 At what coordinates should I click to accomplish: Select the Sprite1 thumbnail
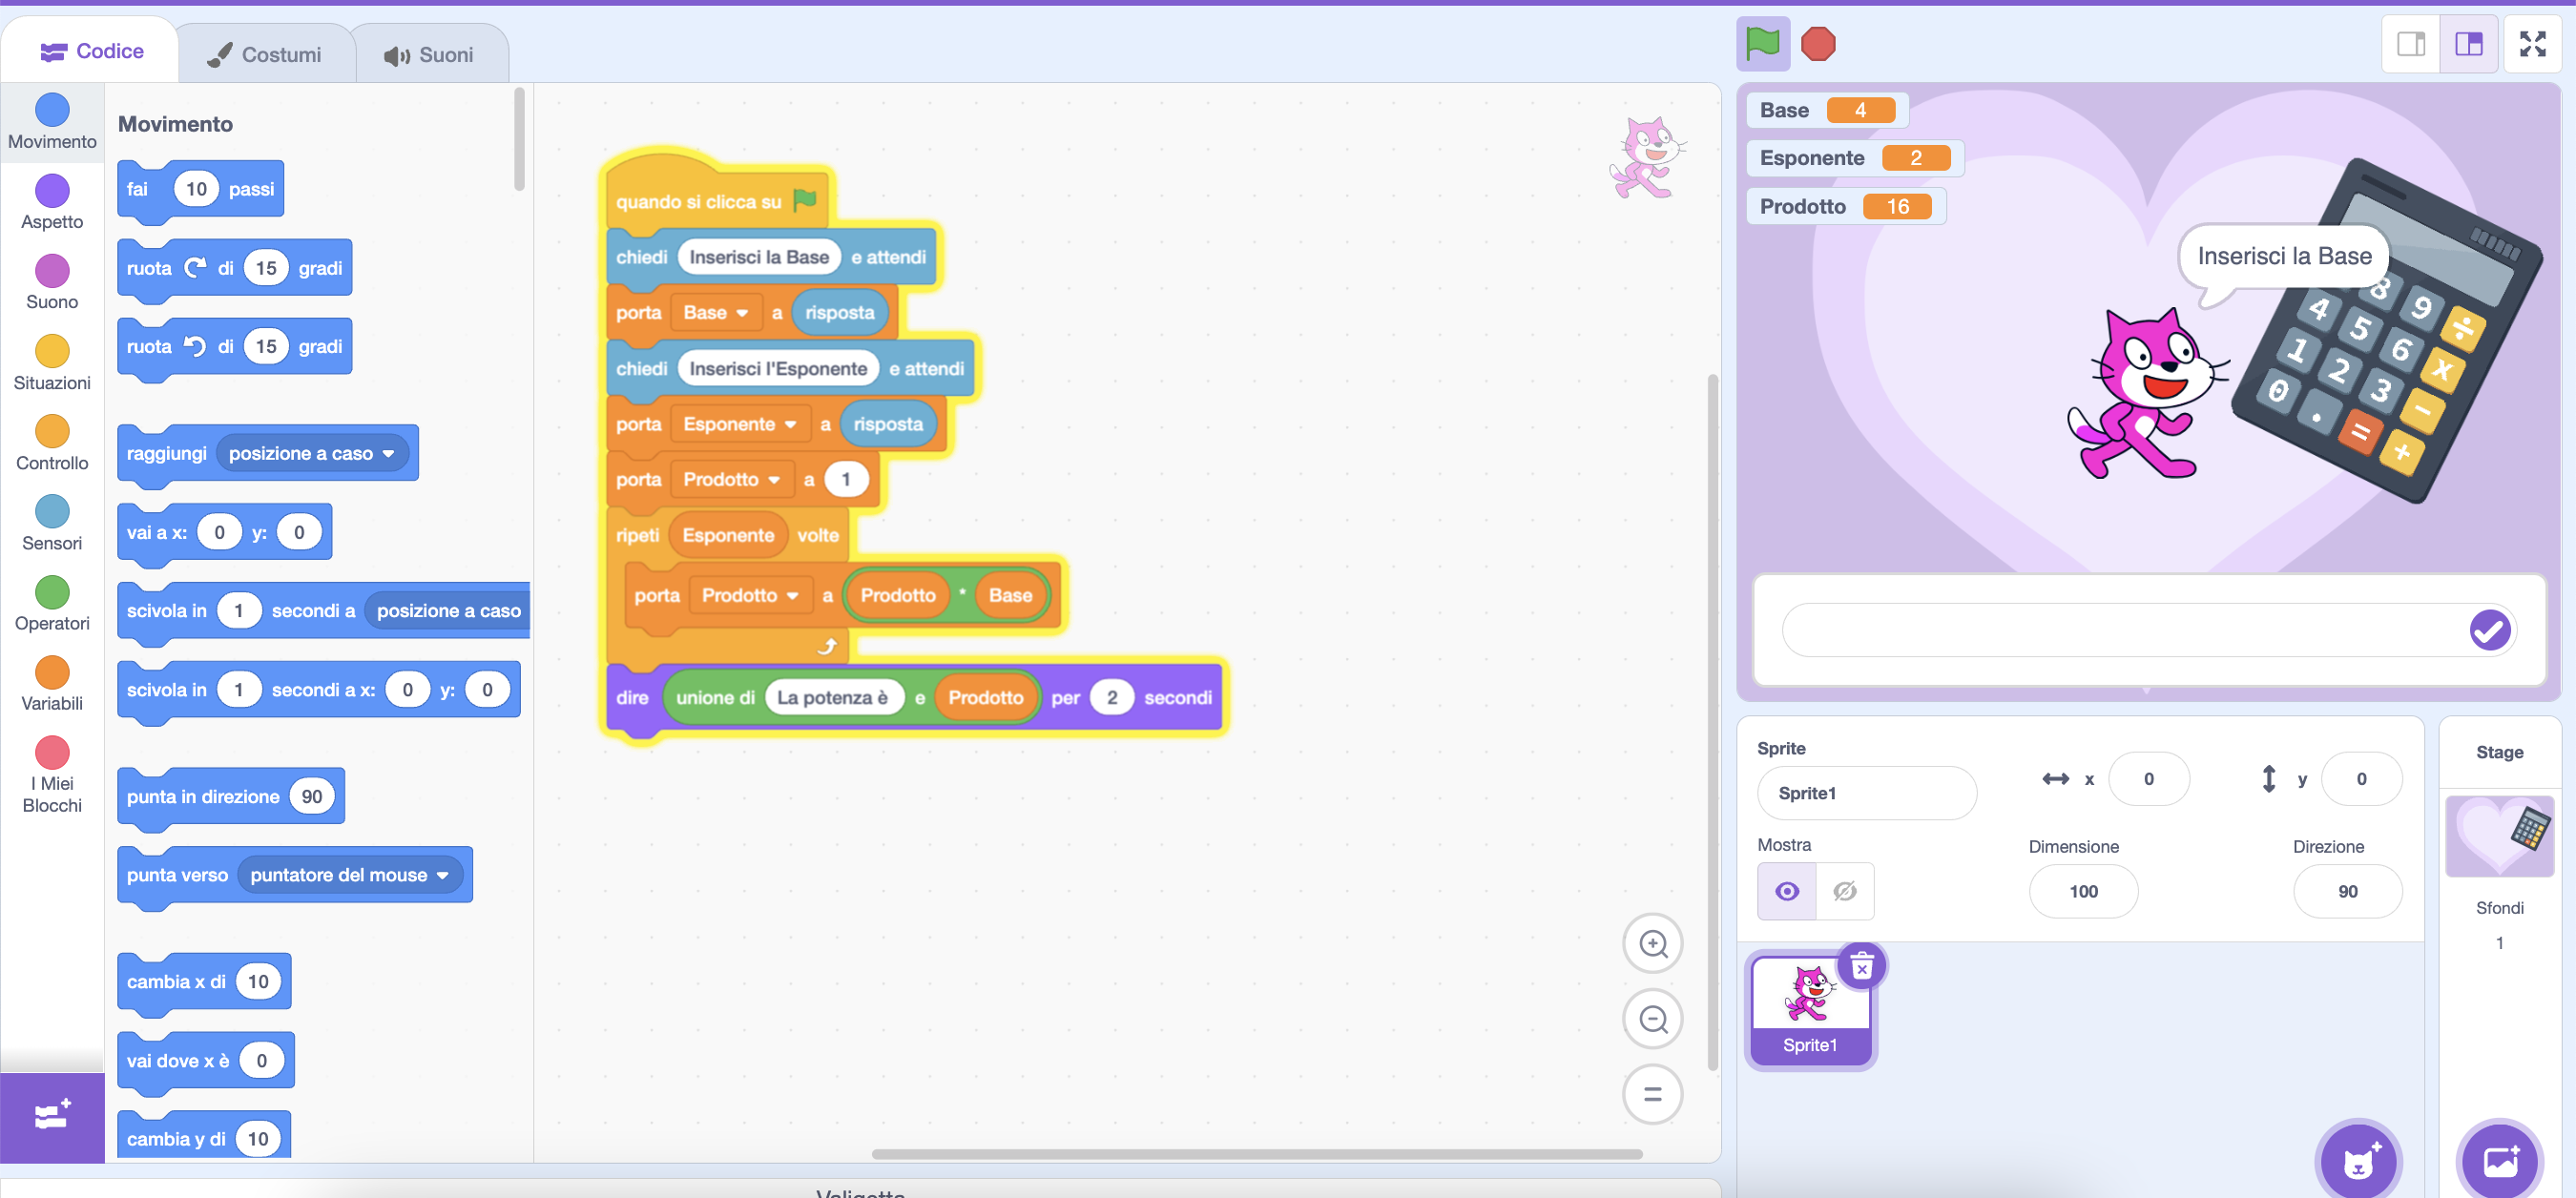tap(1810, 1010)
